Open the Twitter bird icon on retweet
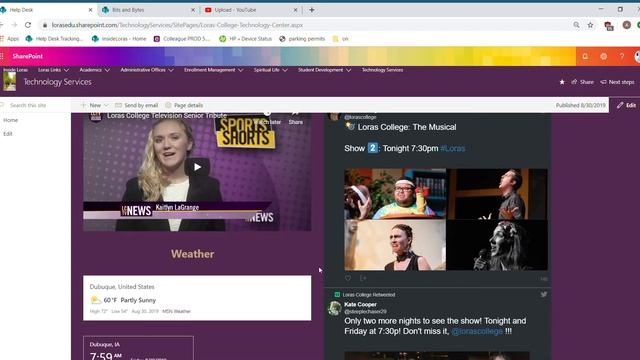 544,294
